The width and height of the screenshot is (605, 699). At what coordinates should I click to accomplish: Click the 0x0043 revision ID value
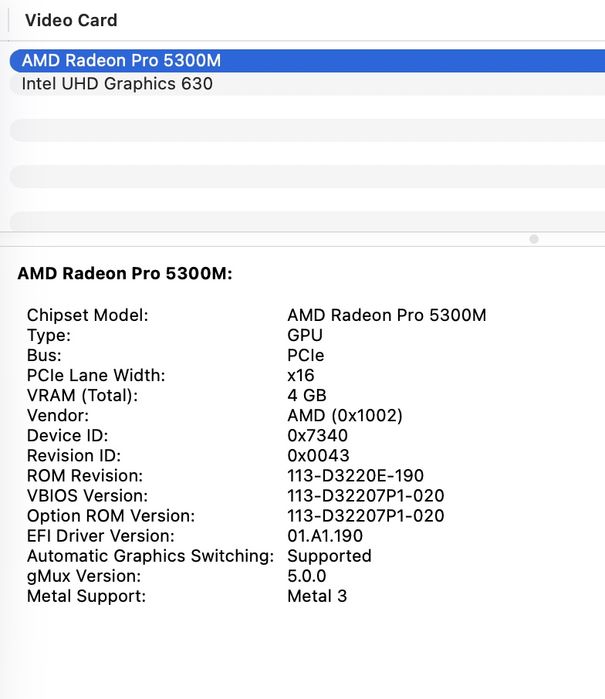point(318,456)
